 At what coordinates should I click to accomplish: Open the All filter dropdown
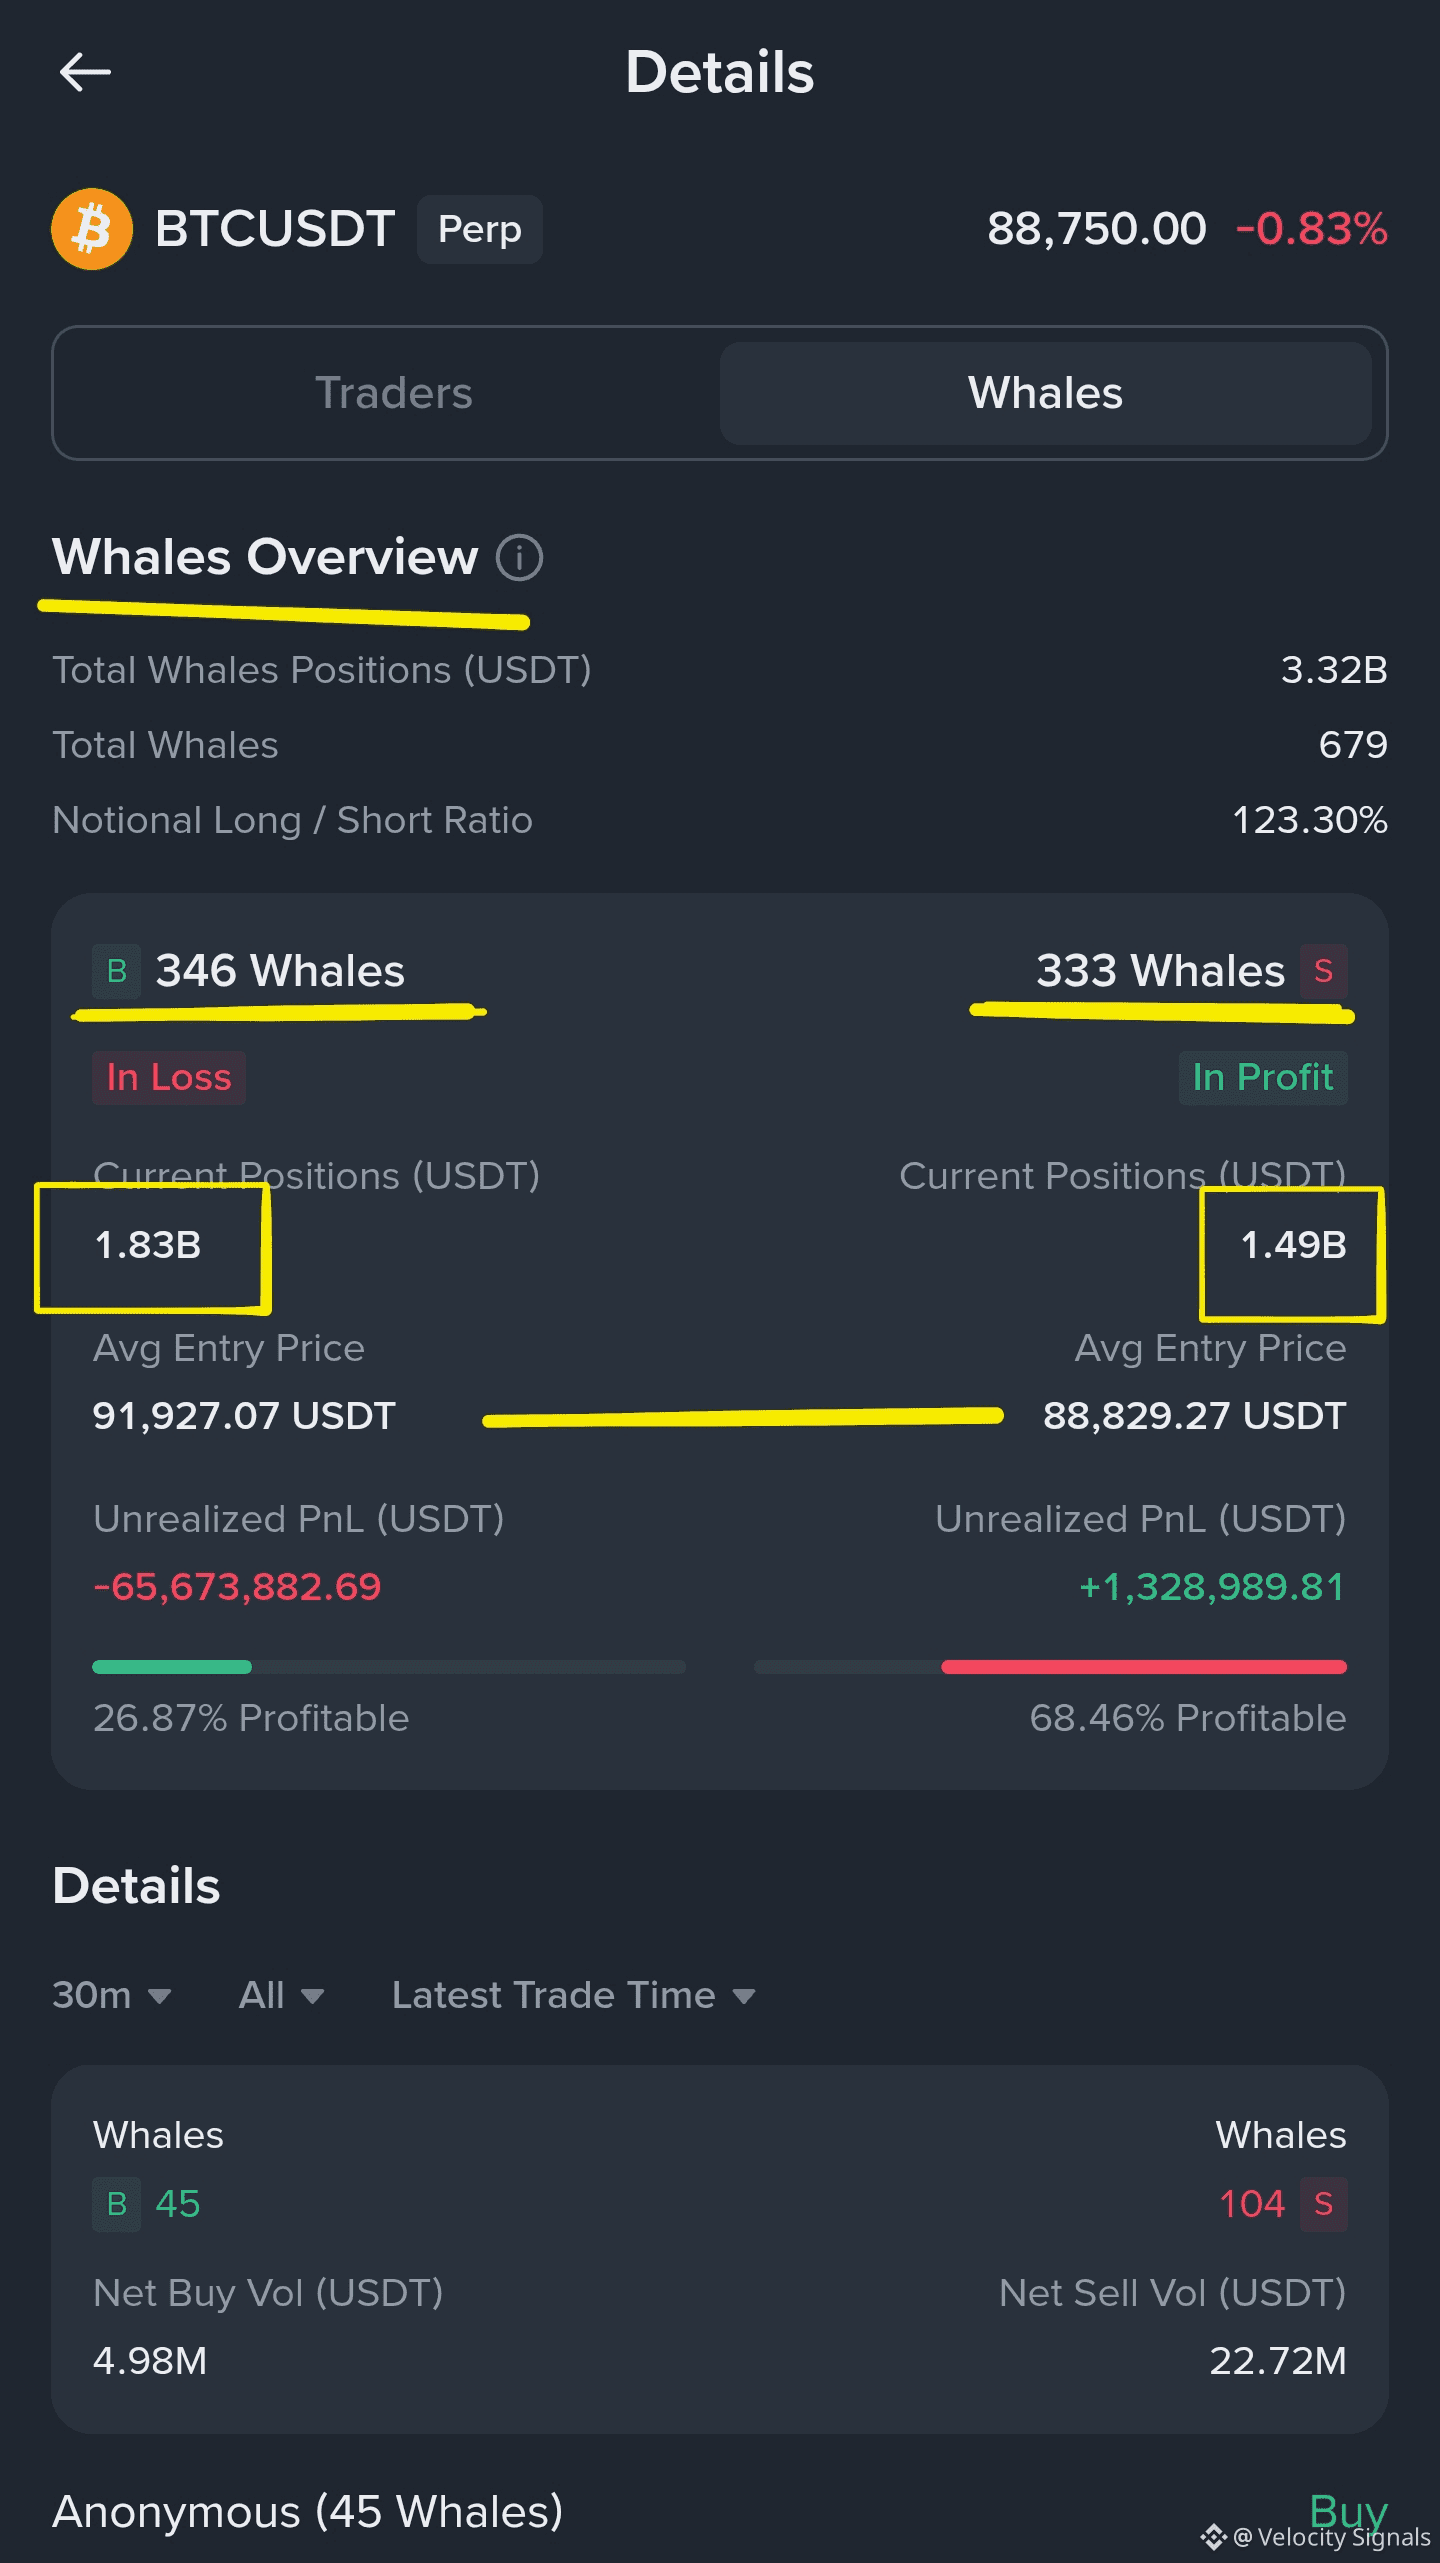281,1996
